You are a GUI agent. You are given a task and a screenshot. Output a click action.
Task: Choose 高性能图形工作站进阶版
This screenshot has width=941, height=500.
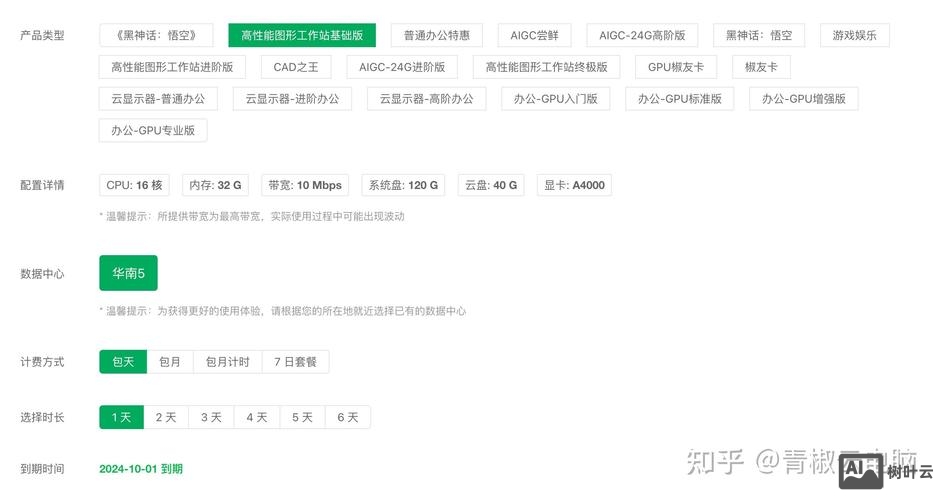pos(172,67)
